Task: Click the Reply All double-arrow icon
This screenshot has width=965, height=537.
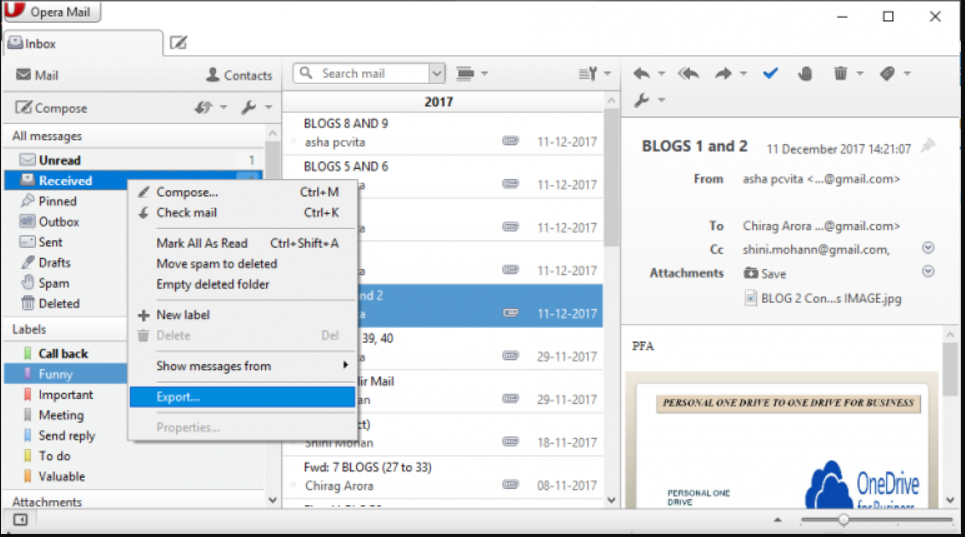Action: pos(688,74)
